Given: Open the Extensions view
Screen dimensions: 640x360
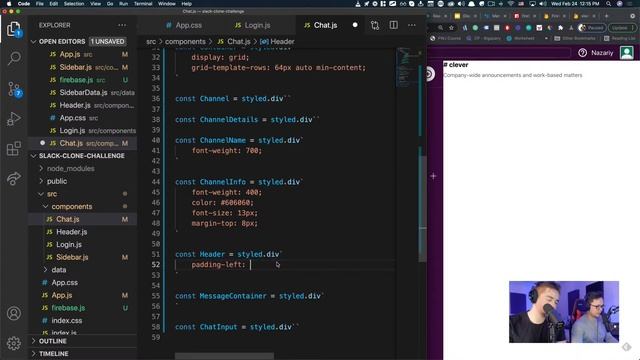Looking at the screenshot, I should [x=14, y=149].
